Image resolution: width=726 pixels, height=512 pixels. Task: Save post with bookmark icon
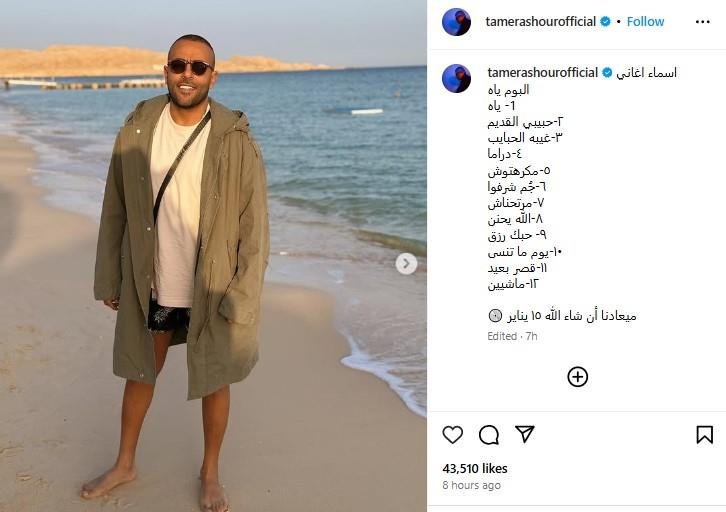point(704,435)
